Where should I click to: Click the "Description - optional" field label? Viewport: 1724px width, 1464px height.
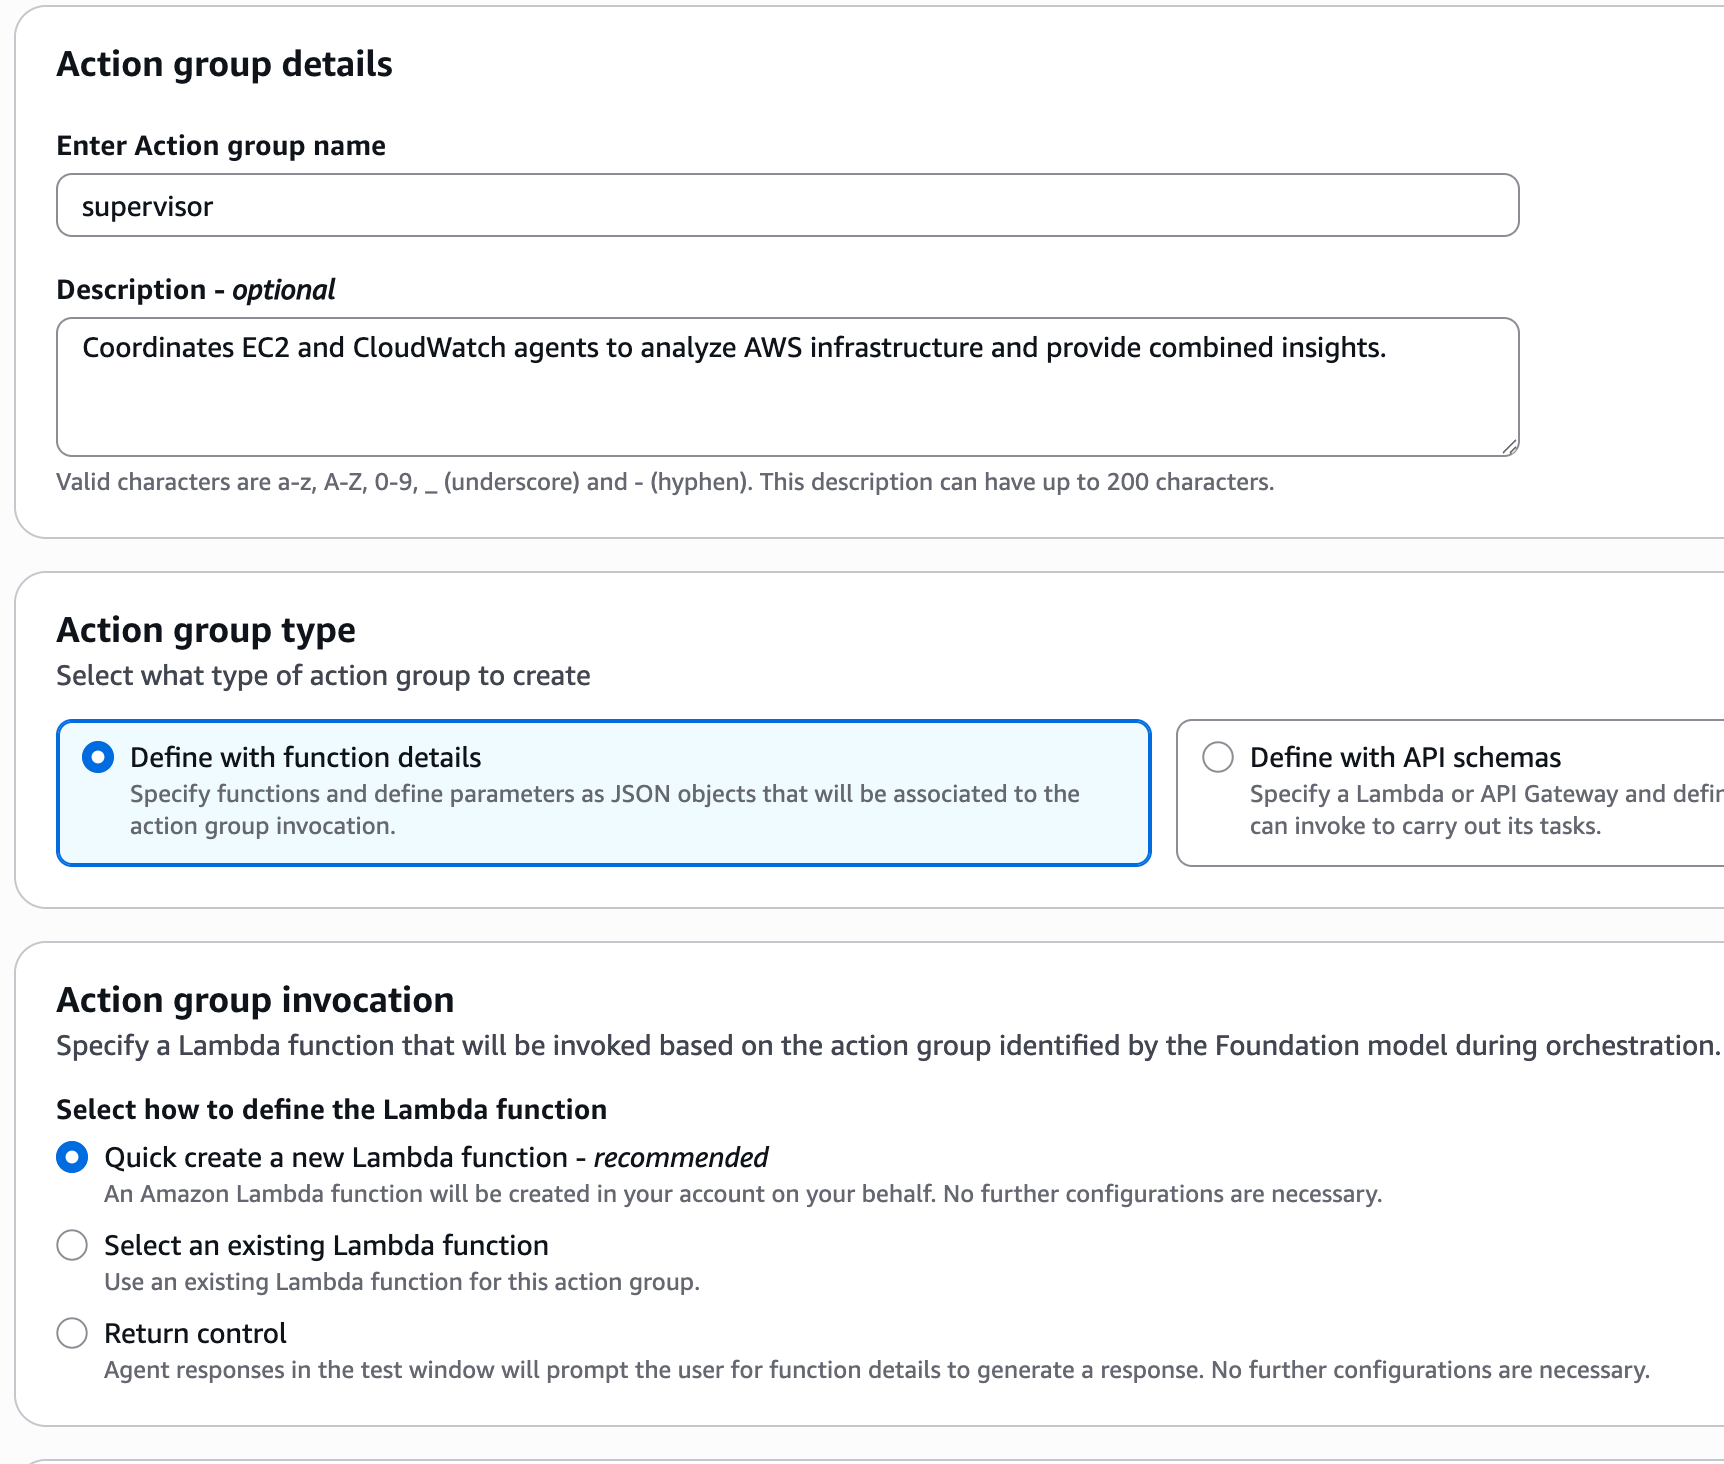tap(196, 290)
